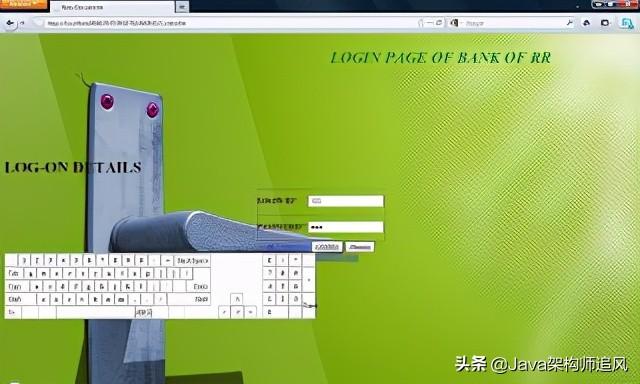Click the right Shift key on virtual keyboard
Viewport: 640px width, 384px height.
190,300
